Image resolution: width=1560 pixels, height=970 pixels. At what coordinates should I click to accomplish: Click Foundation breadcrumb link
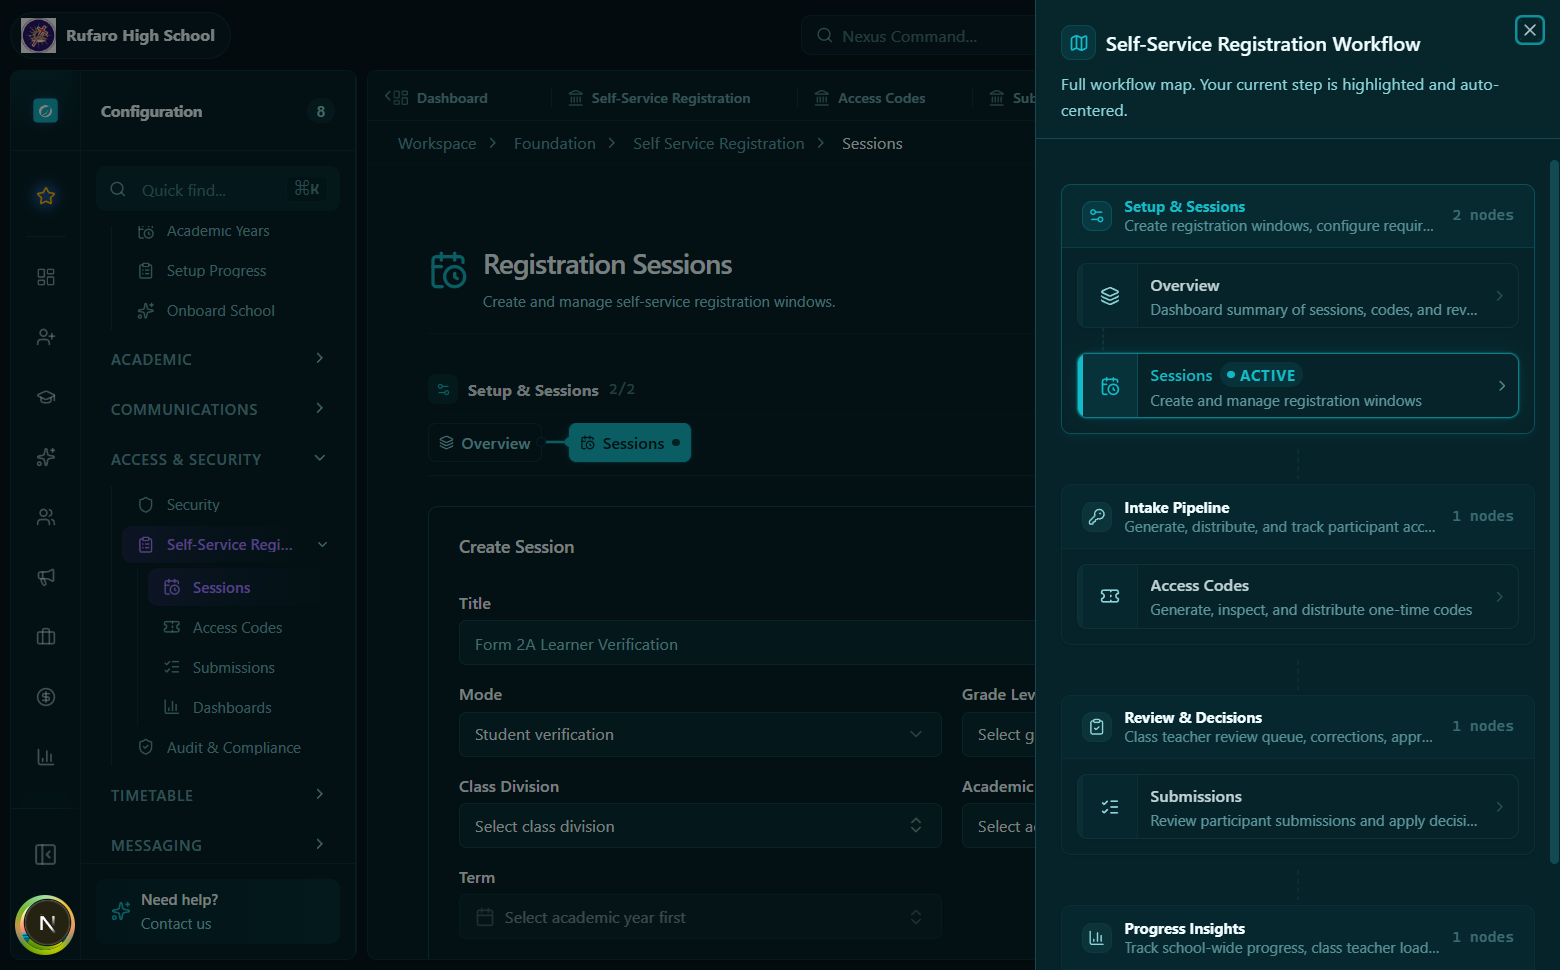[x=555, y=144]
